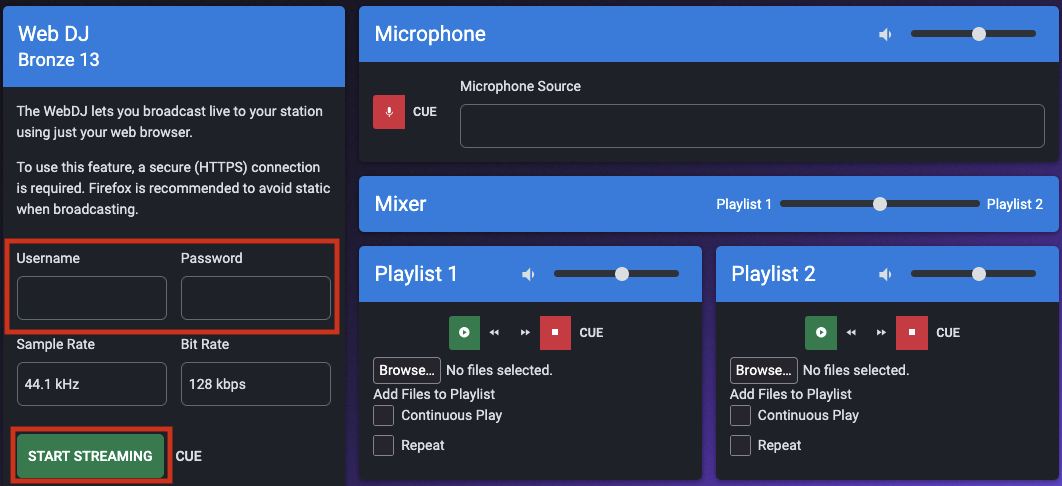Click the rewind icon in Playlist 2
Screen dimensions: 1062x486
(x=851, y=332)
